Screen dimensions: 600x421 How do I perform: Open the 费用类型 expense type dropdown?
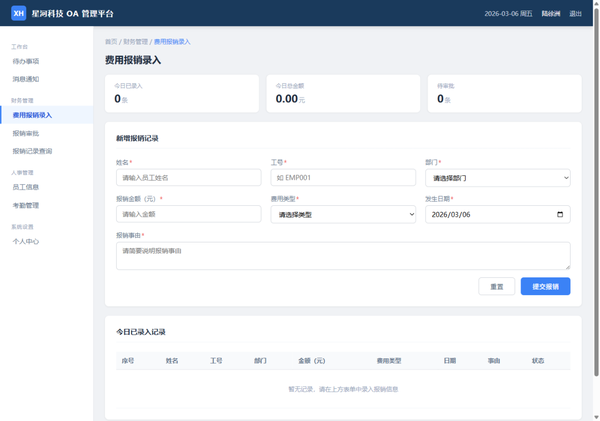(x=343, y=214)
